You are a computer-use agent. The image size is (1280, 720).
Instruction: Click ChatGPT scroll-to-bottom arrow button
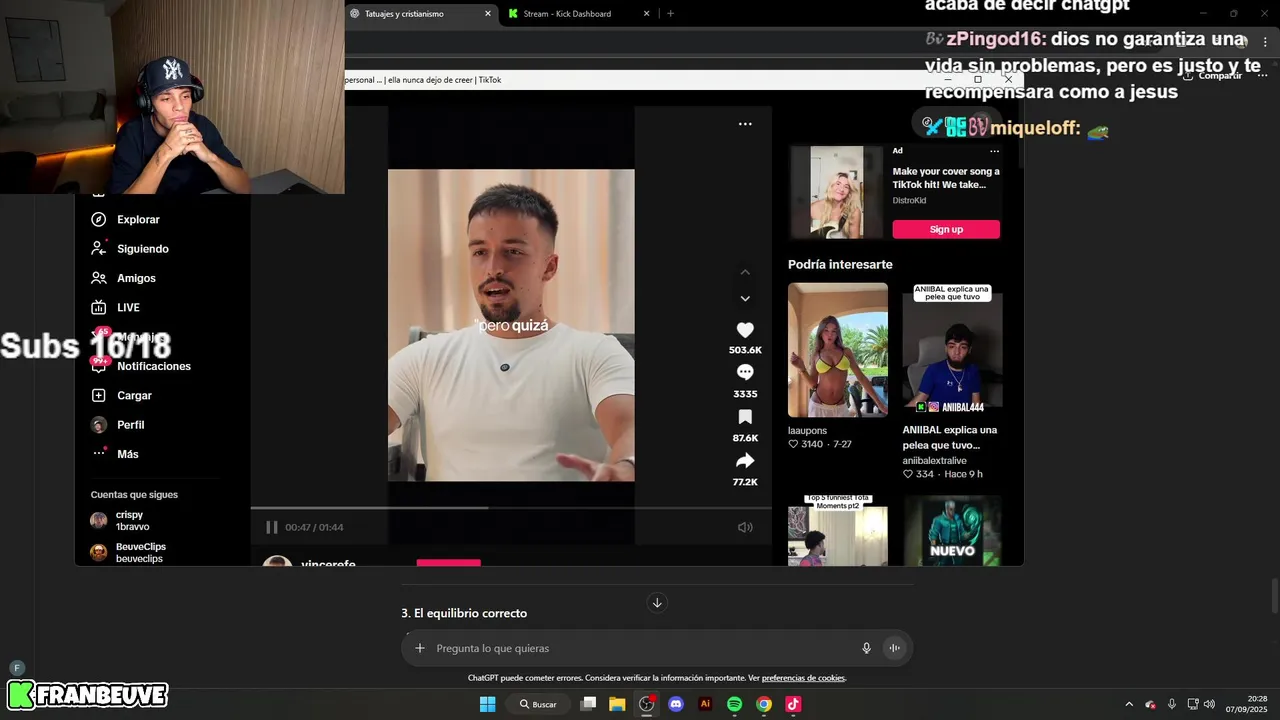[657, 602]
